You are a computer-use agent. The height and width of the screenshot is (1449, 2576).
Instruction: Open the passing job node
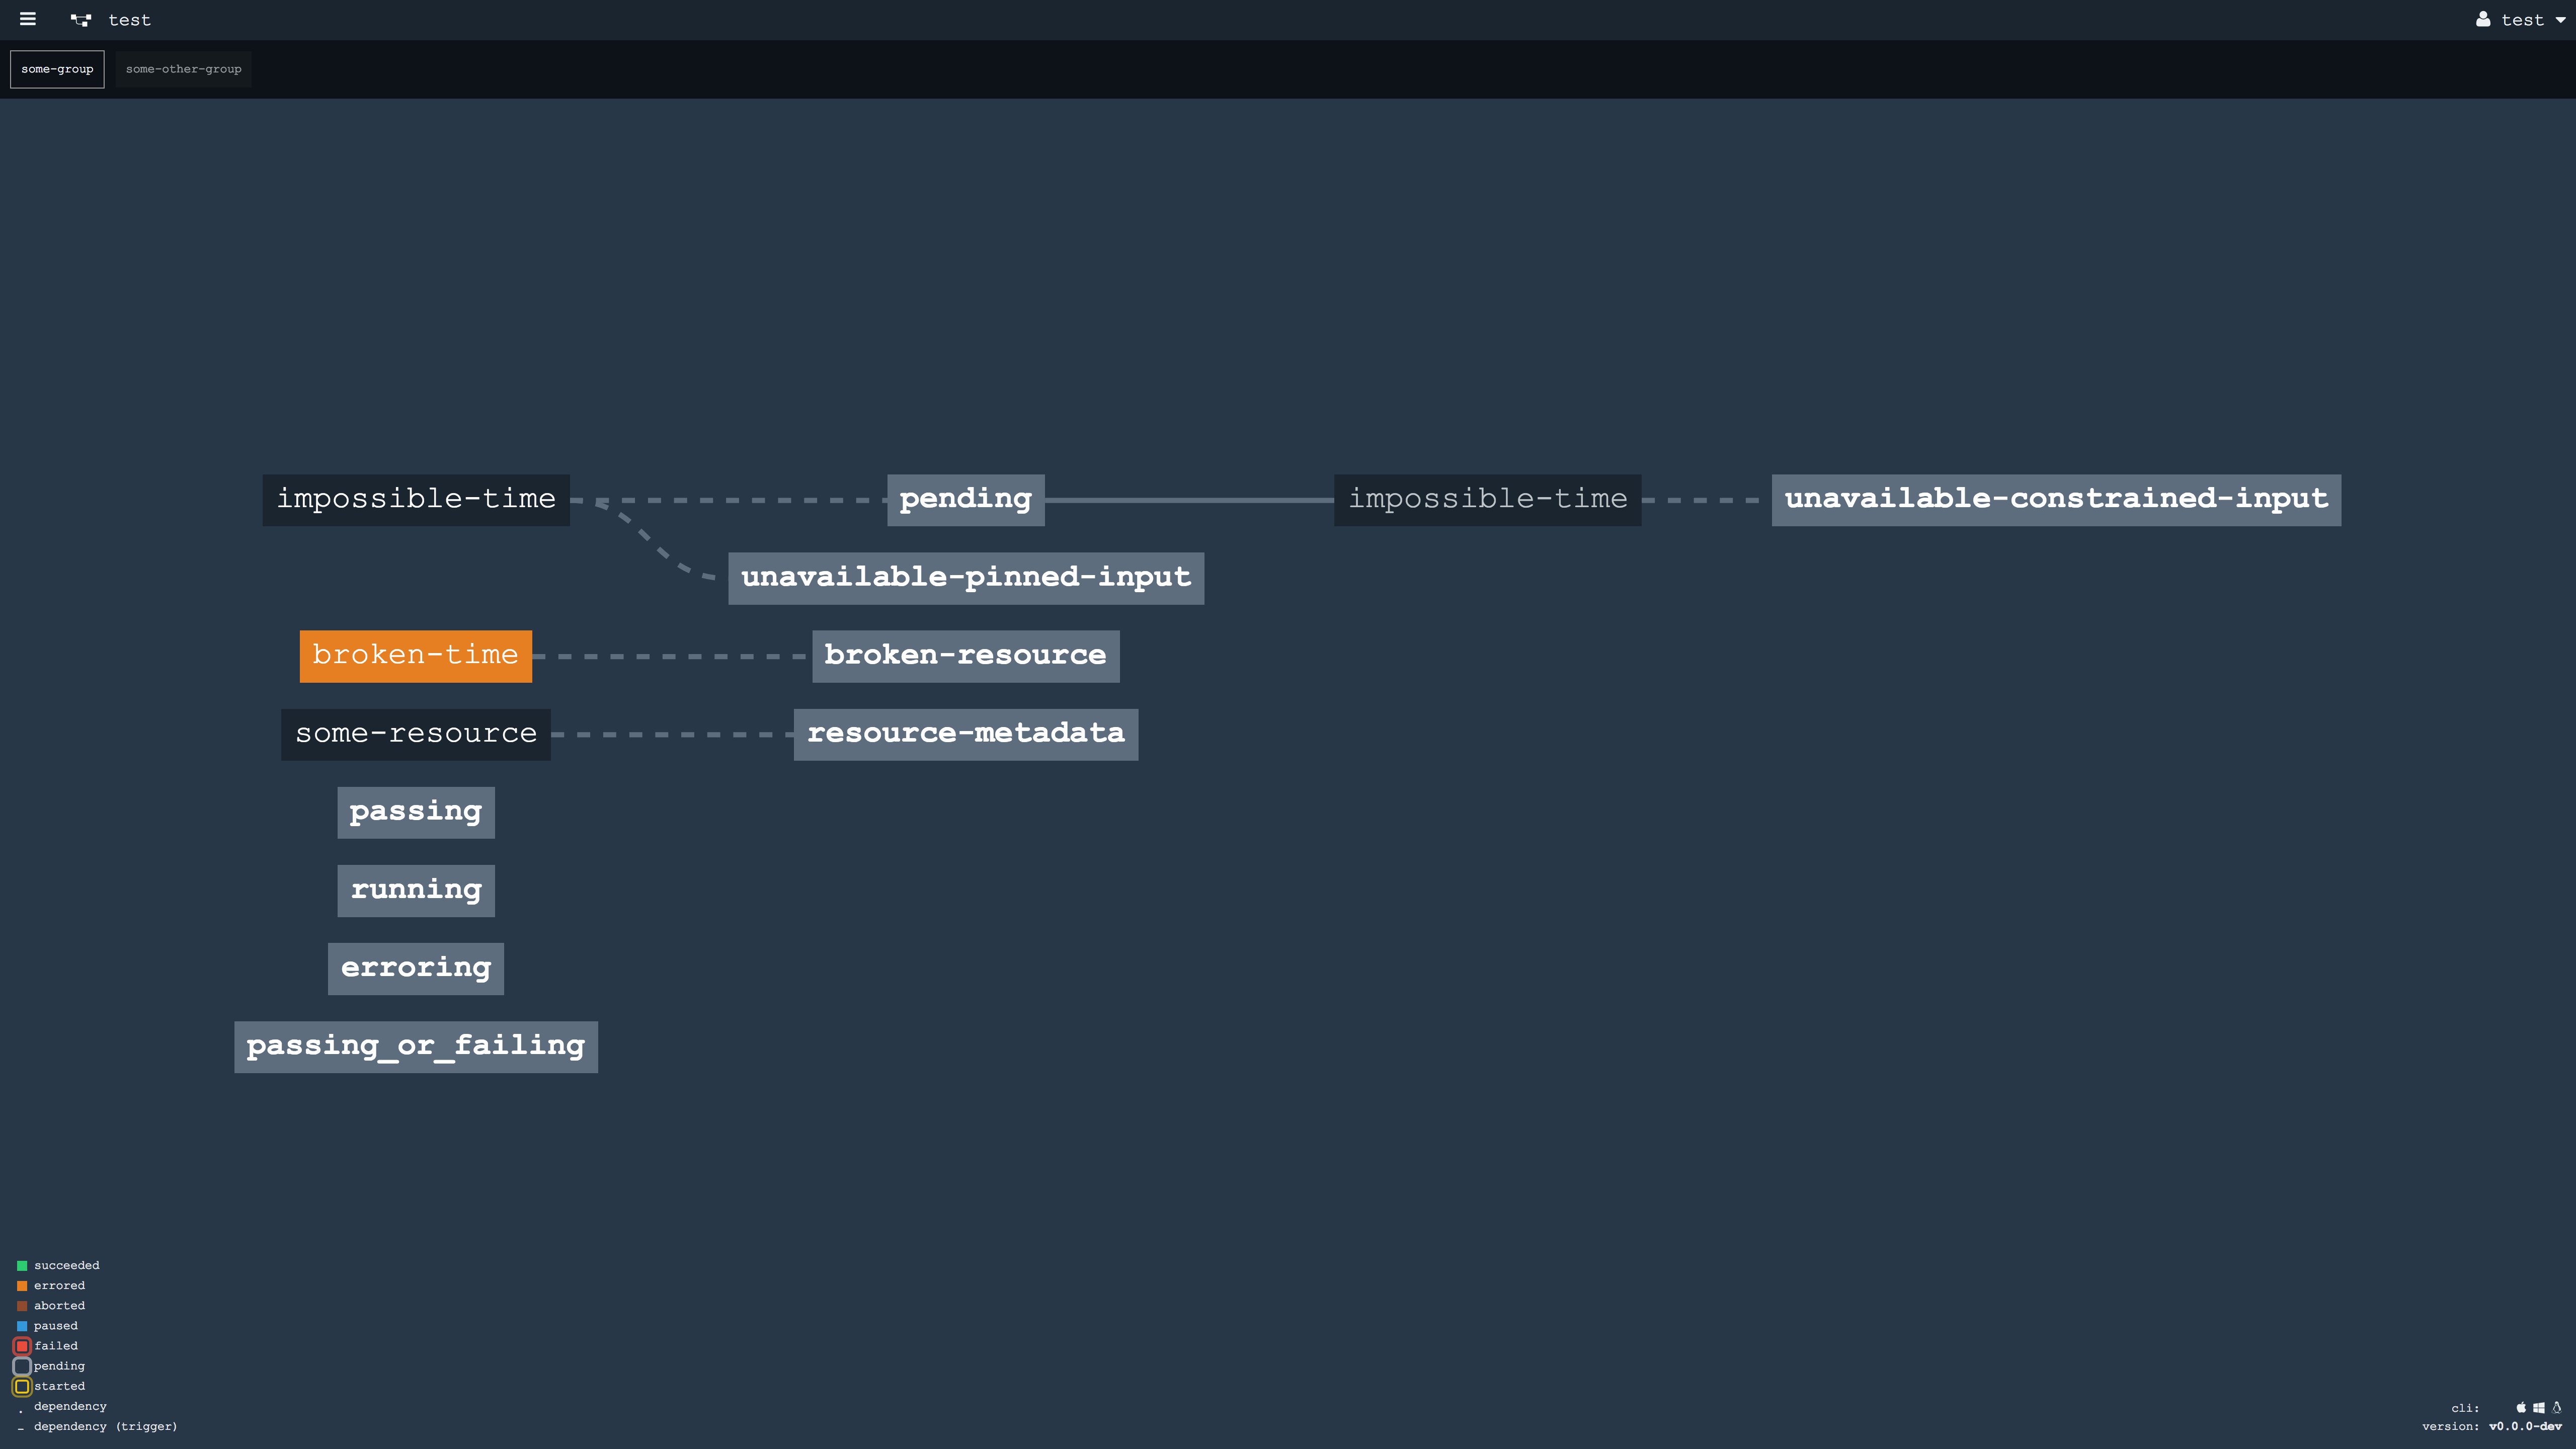click(x=416, y=812)
